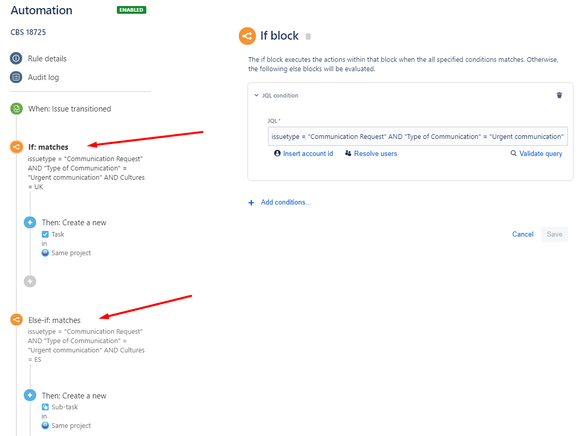Open the Audit log section

coord(43,77)
